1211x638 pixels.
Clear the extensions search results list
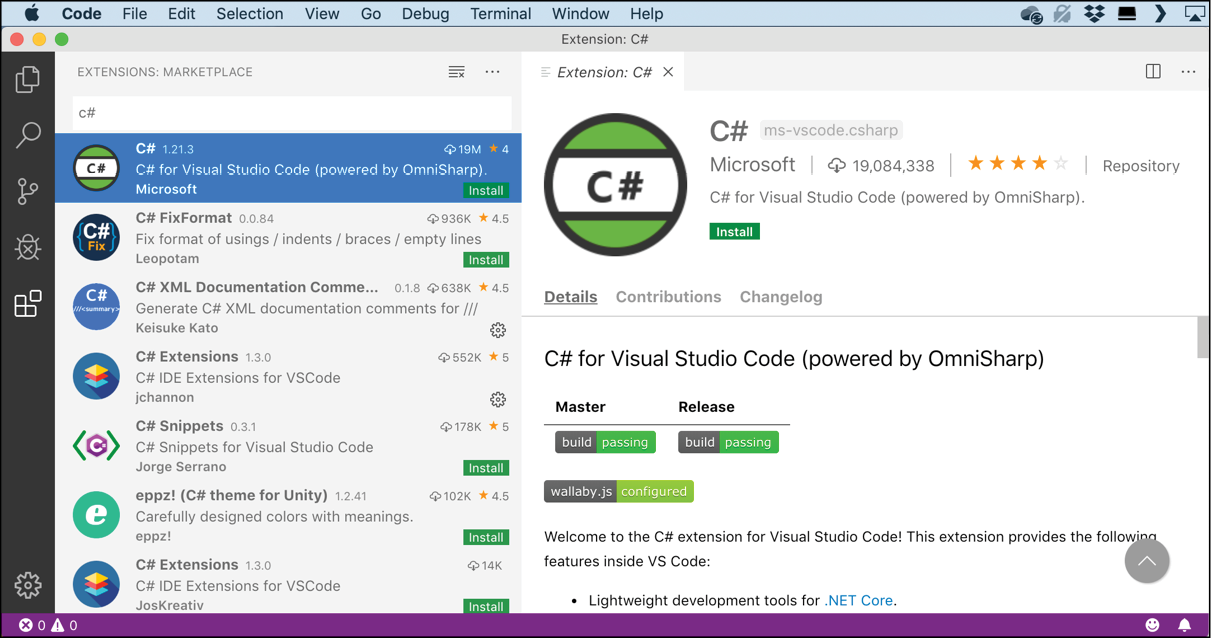click(456, 72)
